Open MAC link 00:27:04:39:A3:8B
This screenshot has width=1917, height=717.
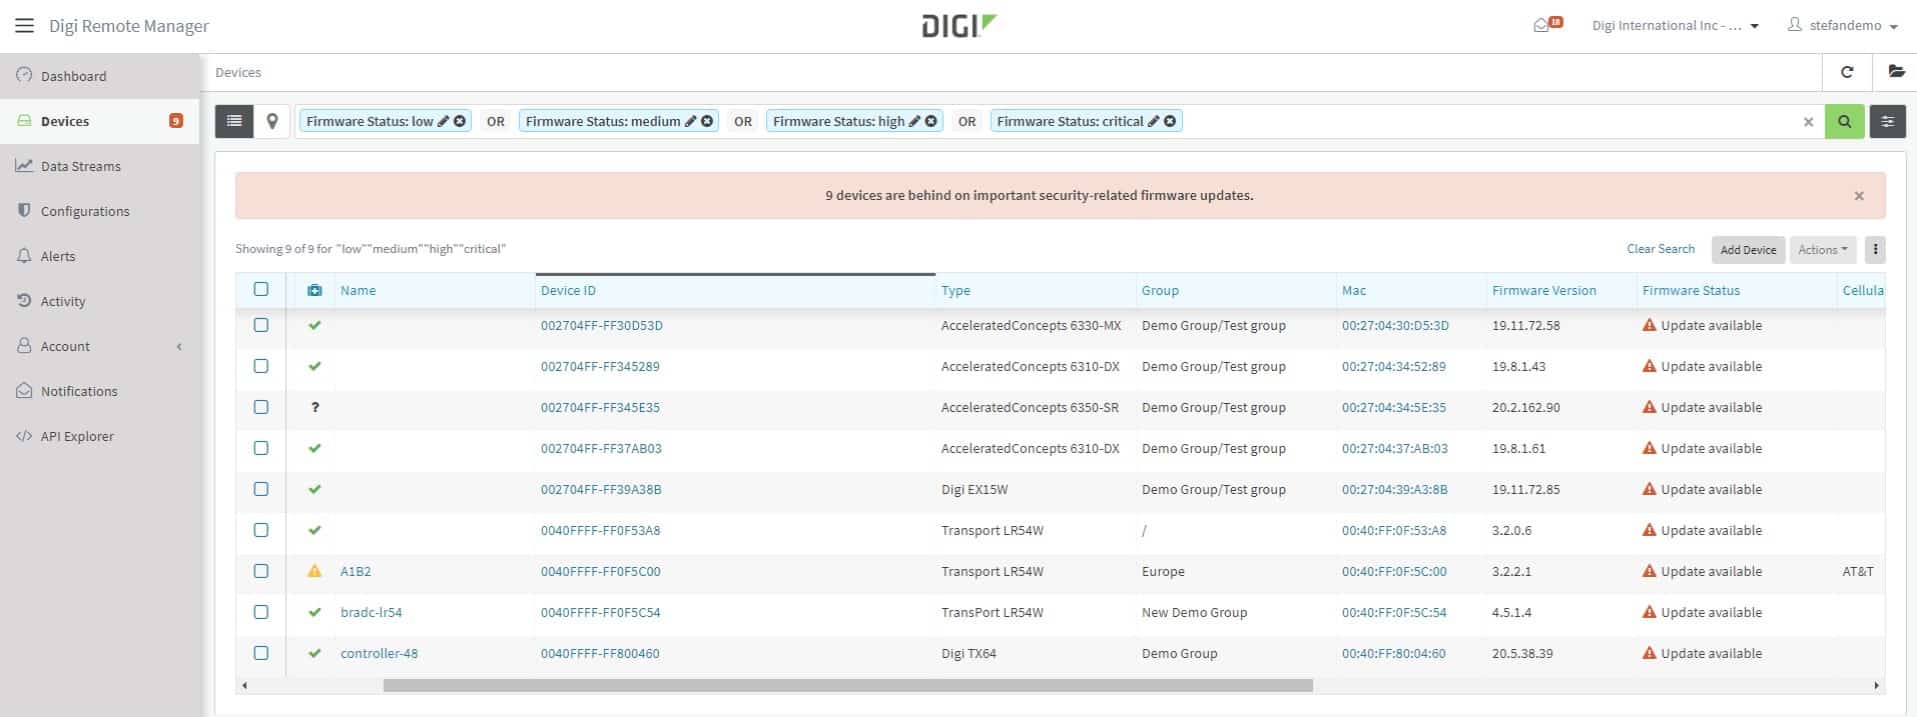tap(1394, 489)
